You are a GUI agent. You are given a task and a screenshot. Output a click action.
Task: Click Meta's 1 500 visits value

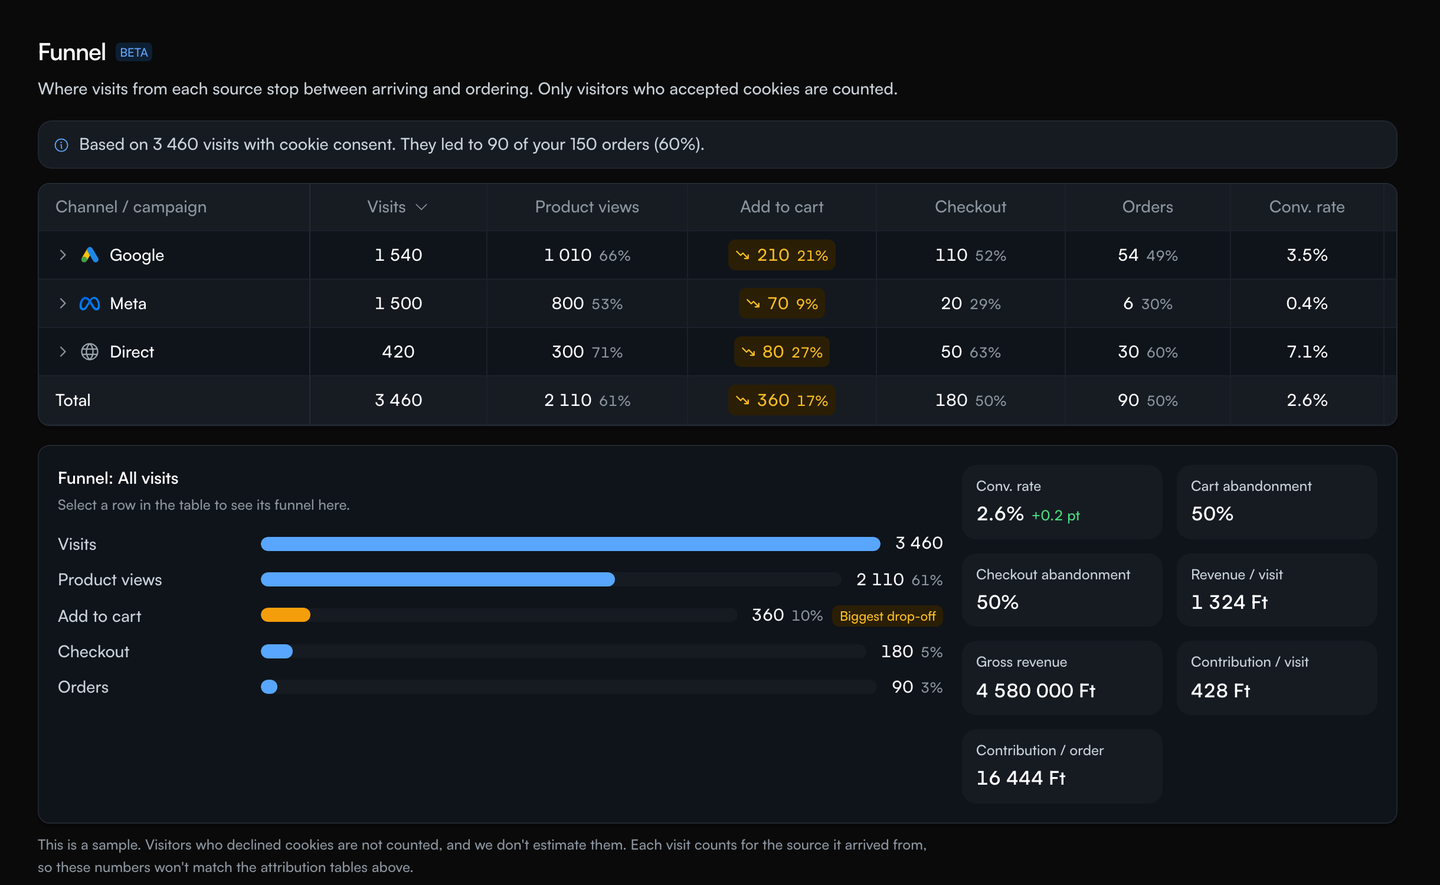[x=398, y=303]
